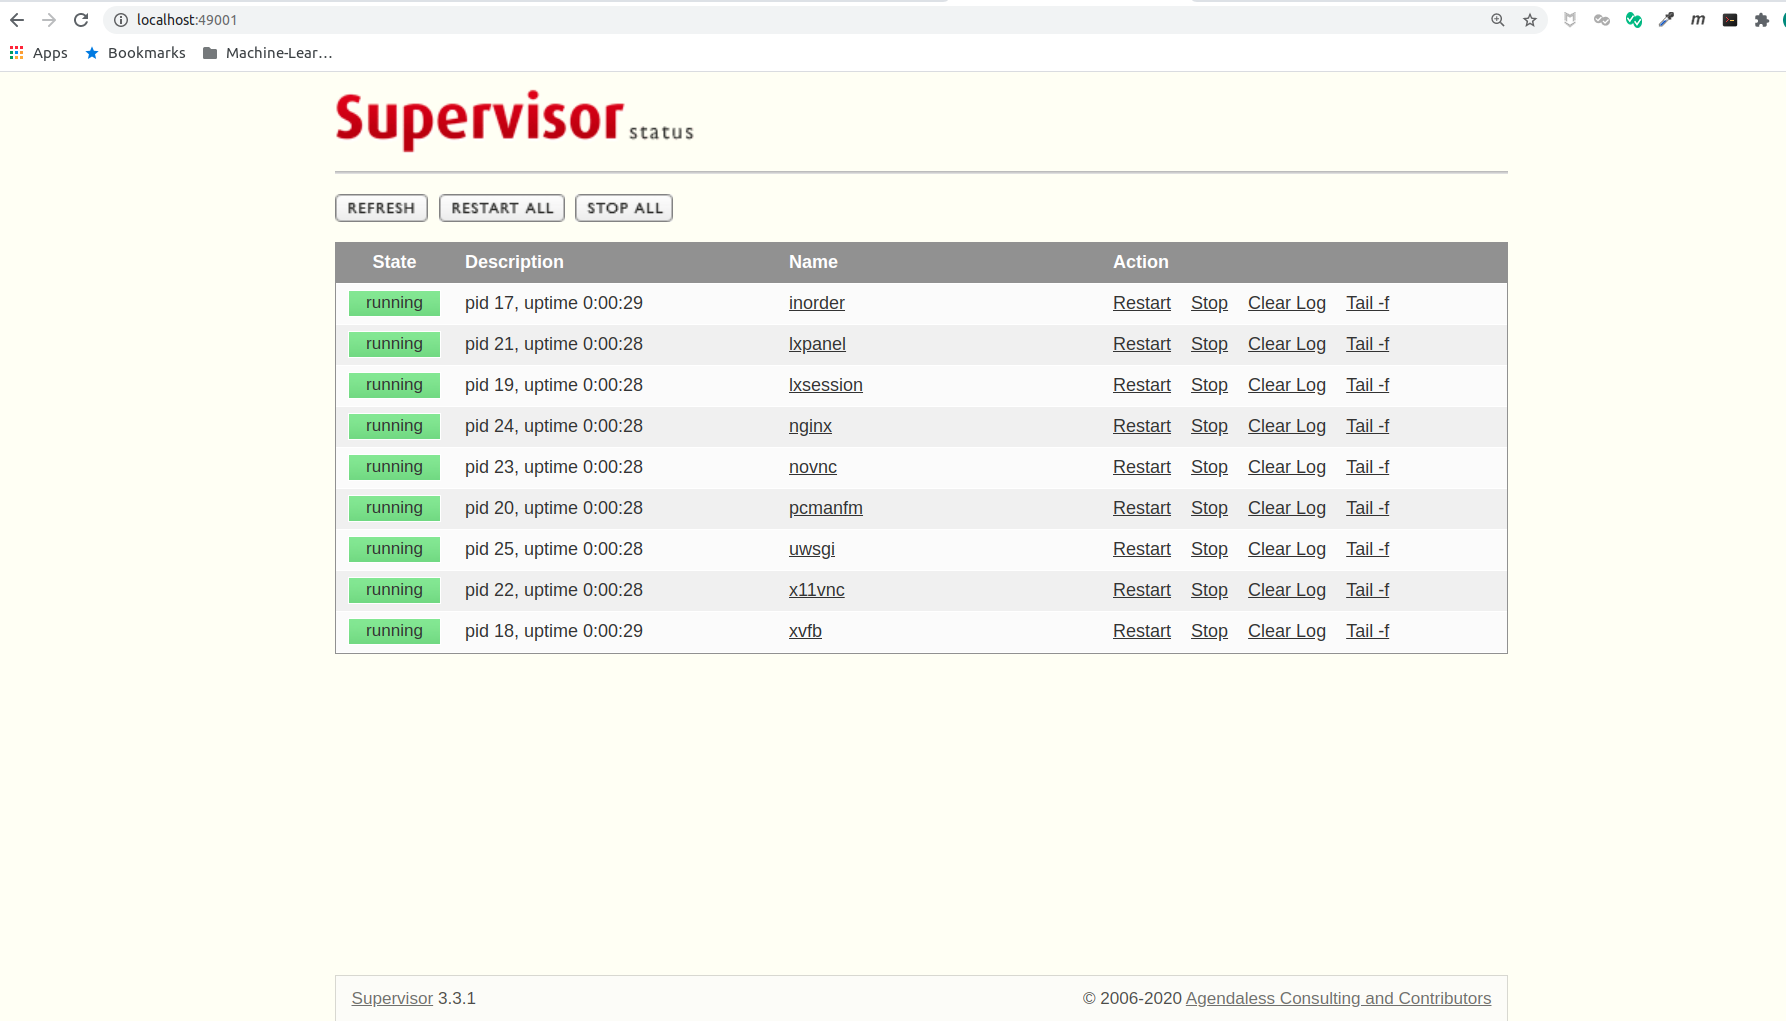Open the novnc process link

point(813,467)
